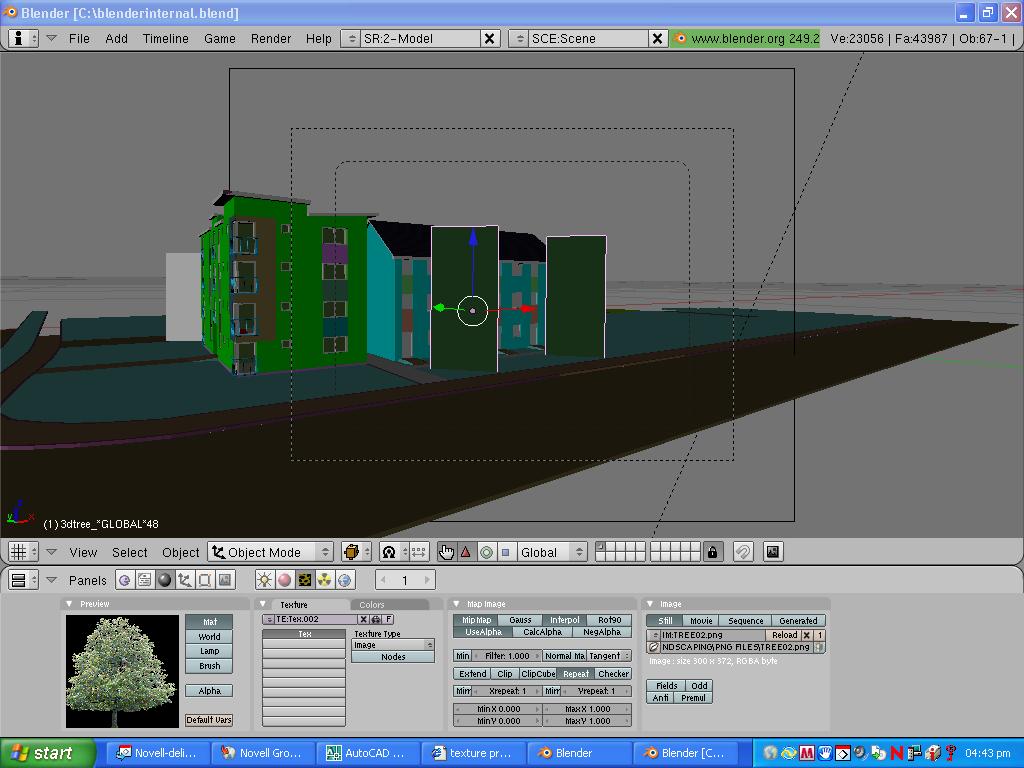Switch to the Scene context icon

225,580
